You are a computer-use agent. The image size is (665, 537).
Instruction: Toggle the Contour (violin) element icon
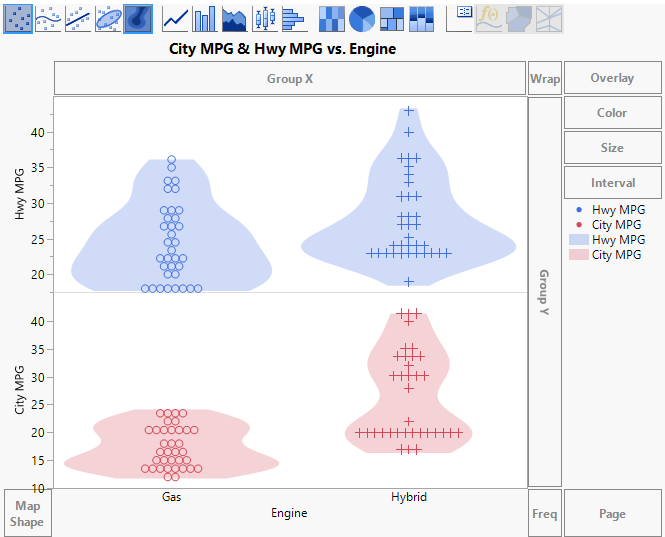pos(138,18)
